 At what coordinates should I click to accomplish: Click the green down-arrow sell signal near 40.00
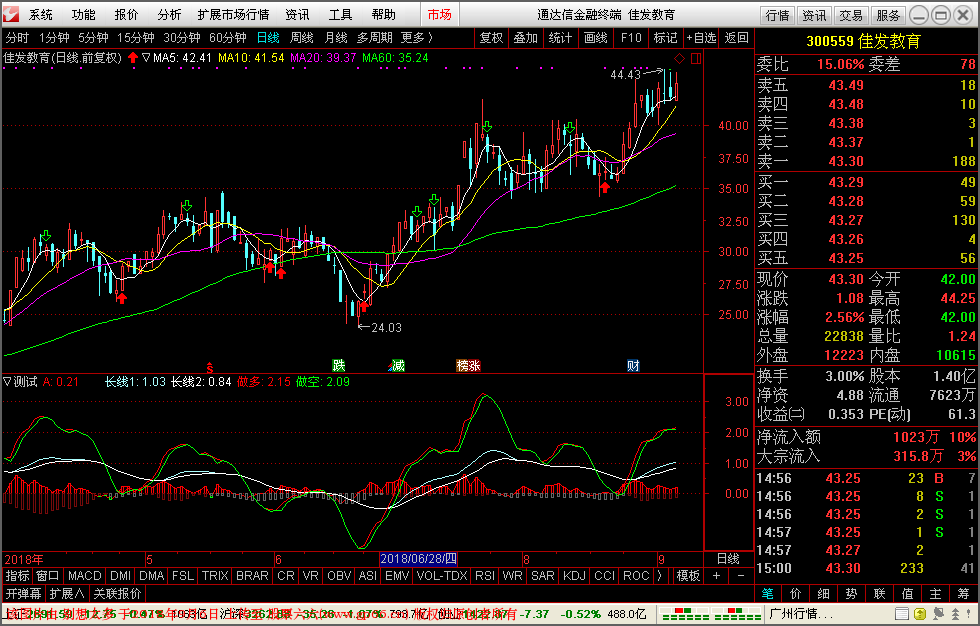[487, 127]
